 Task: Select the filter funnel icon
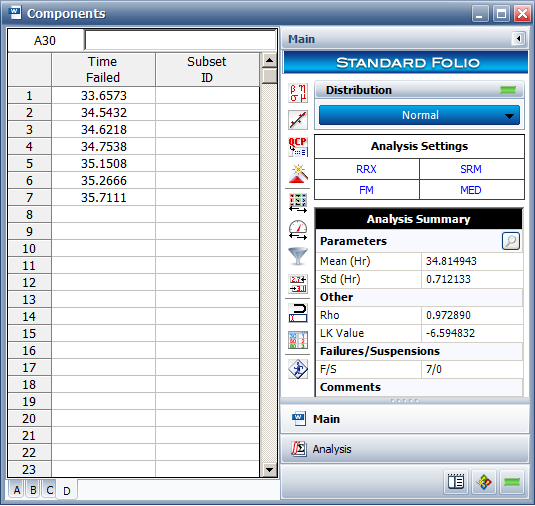[x=298, y=256]
